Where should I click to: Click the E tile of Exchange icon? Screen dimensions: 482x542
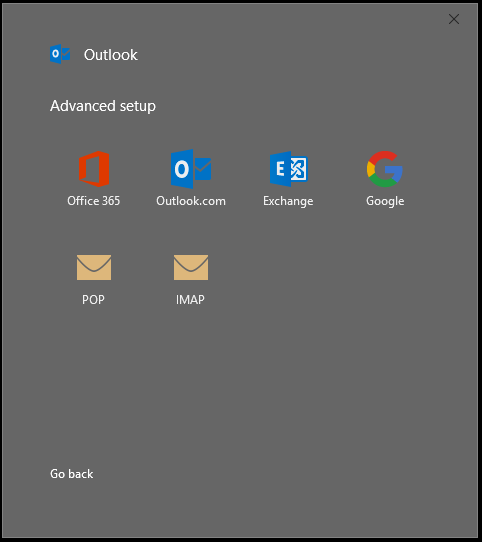(280, 169)
